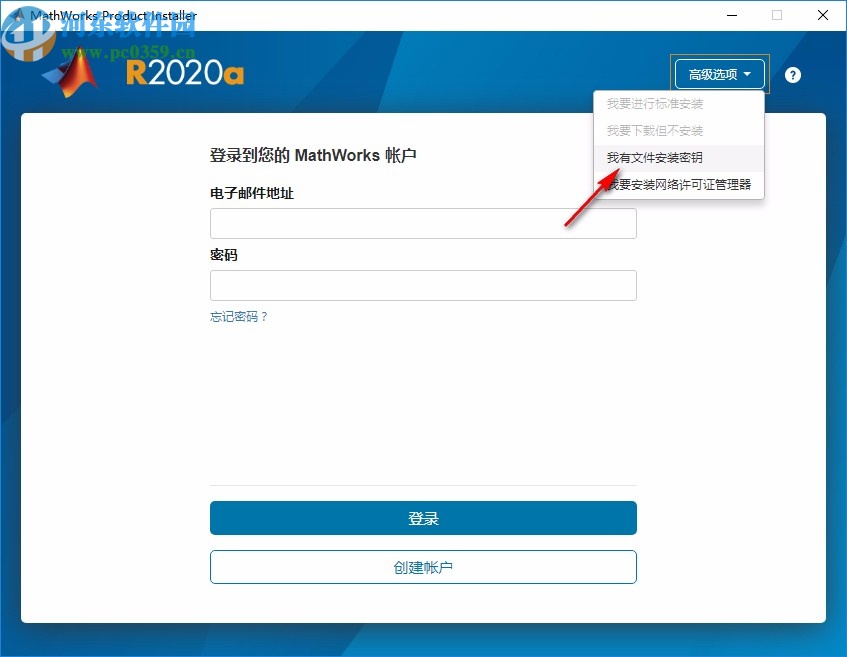The height and width of the screenshot is (657, 847).
Task: Click the grayed 我要下载但不安装 entry
Action: coord(656,131)
